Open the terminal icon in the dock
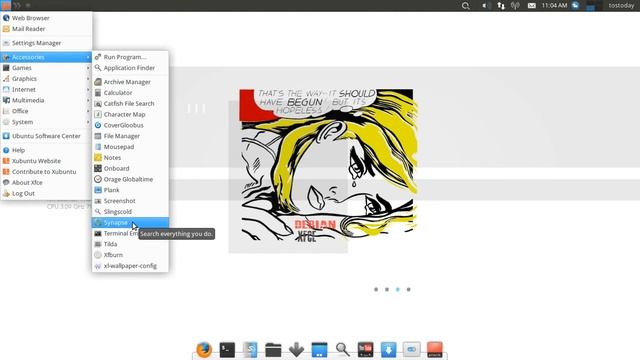Image resolution: width=640 pixels, height=360 pixels. point(227,350)
